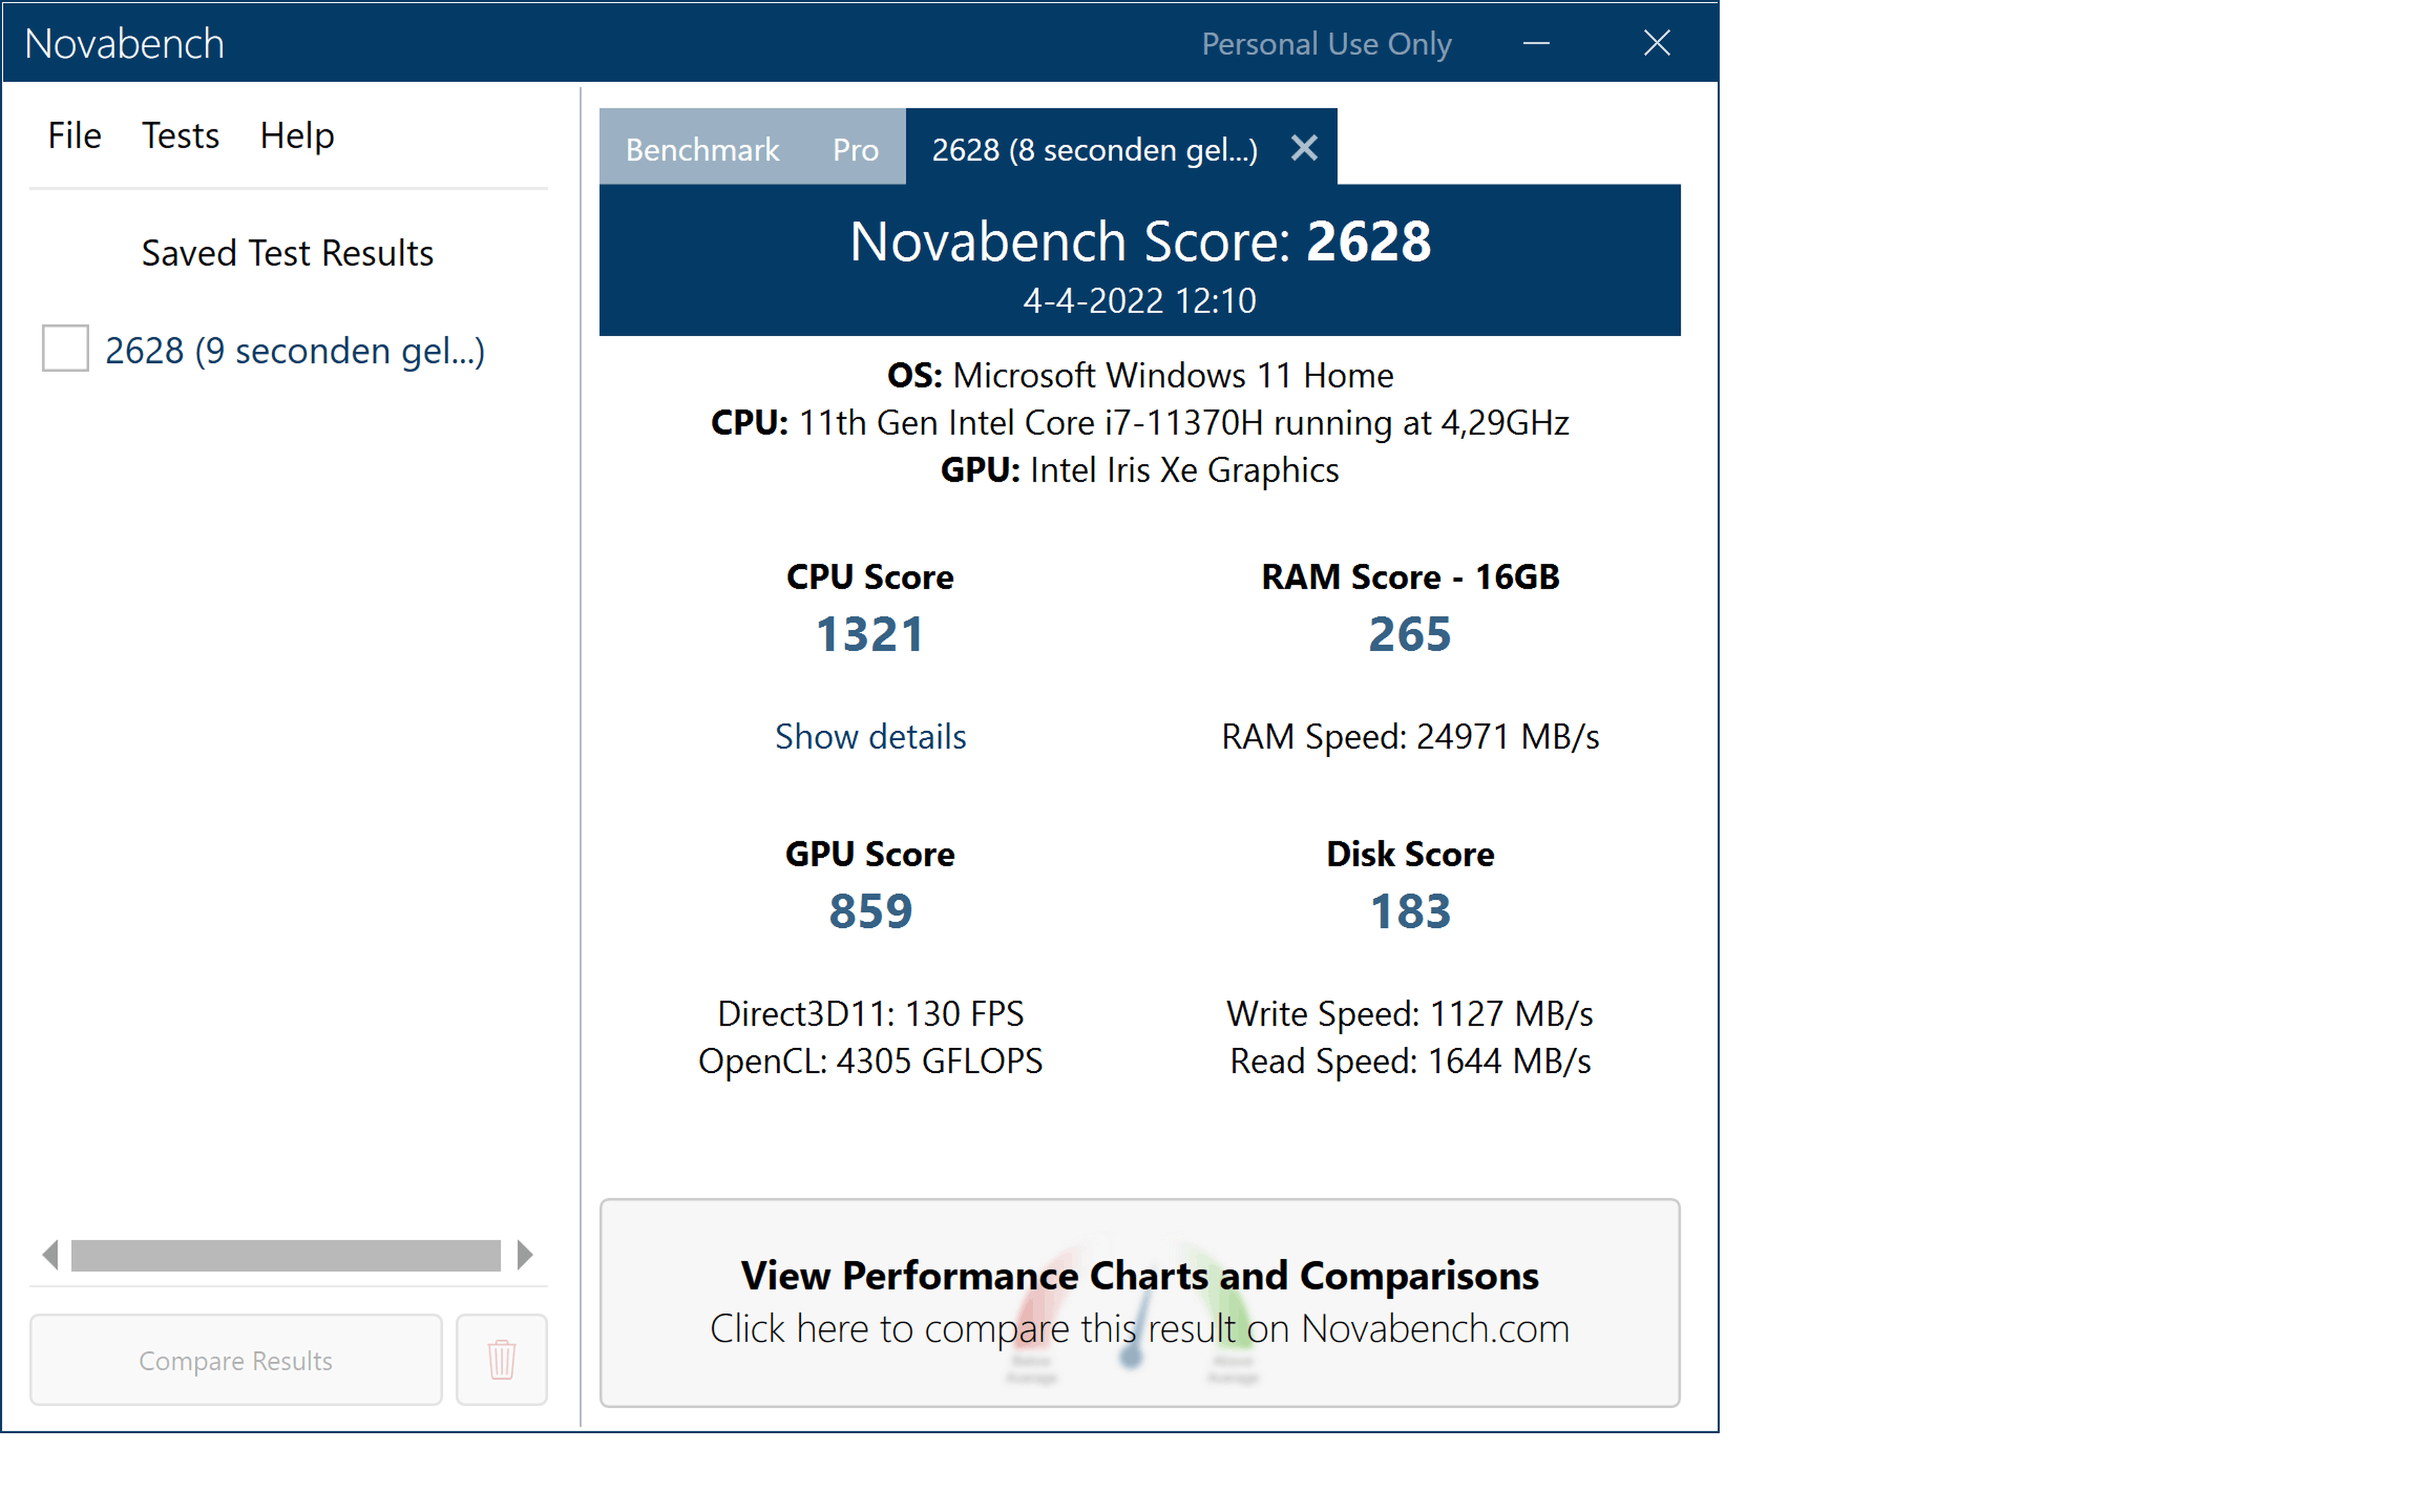Click Show details under CPU Score

pos(870,736)
